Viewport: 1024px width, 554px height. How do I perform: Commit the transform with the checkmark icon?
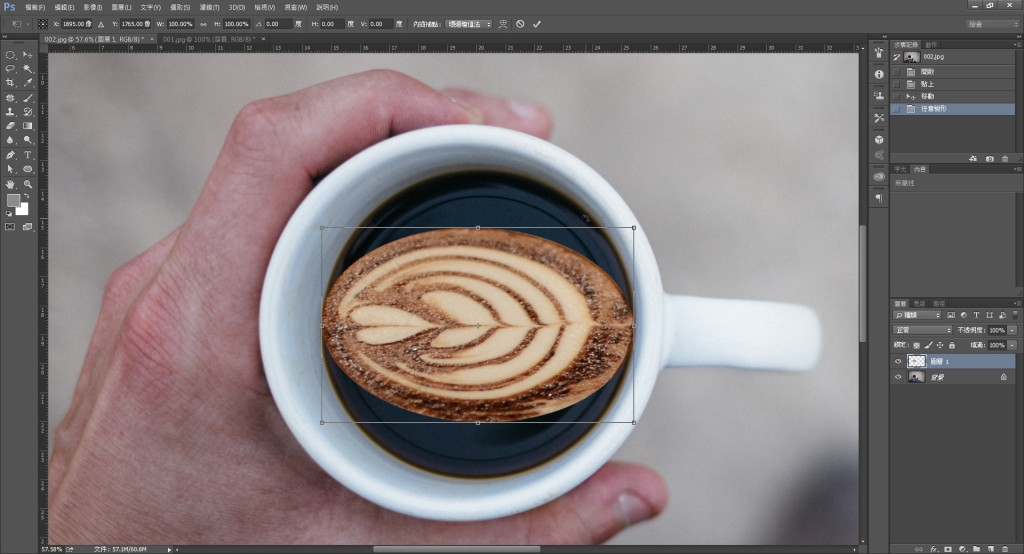[537, 23]
